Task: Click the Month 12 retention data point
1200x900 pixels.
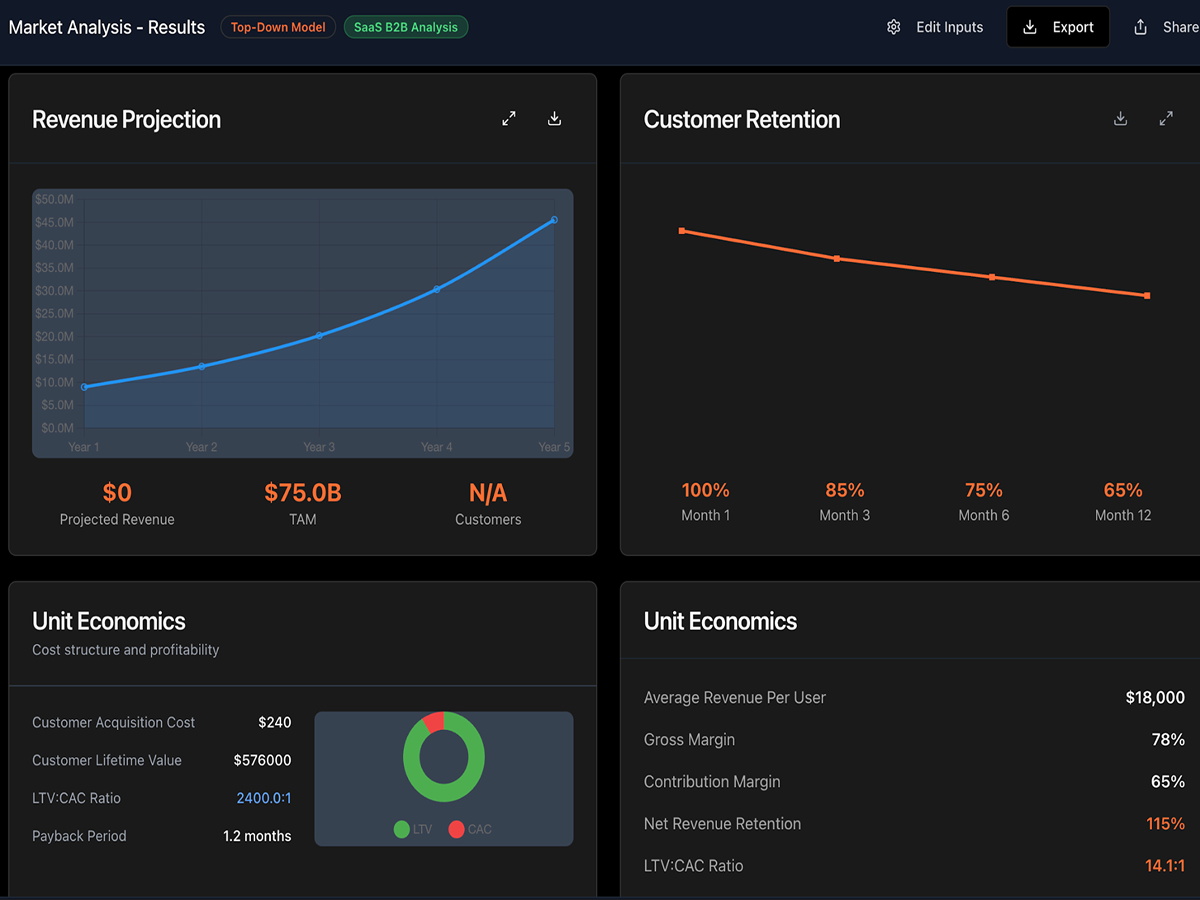Action: [x=1147, y=296]
